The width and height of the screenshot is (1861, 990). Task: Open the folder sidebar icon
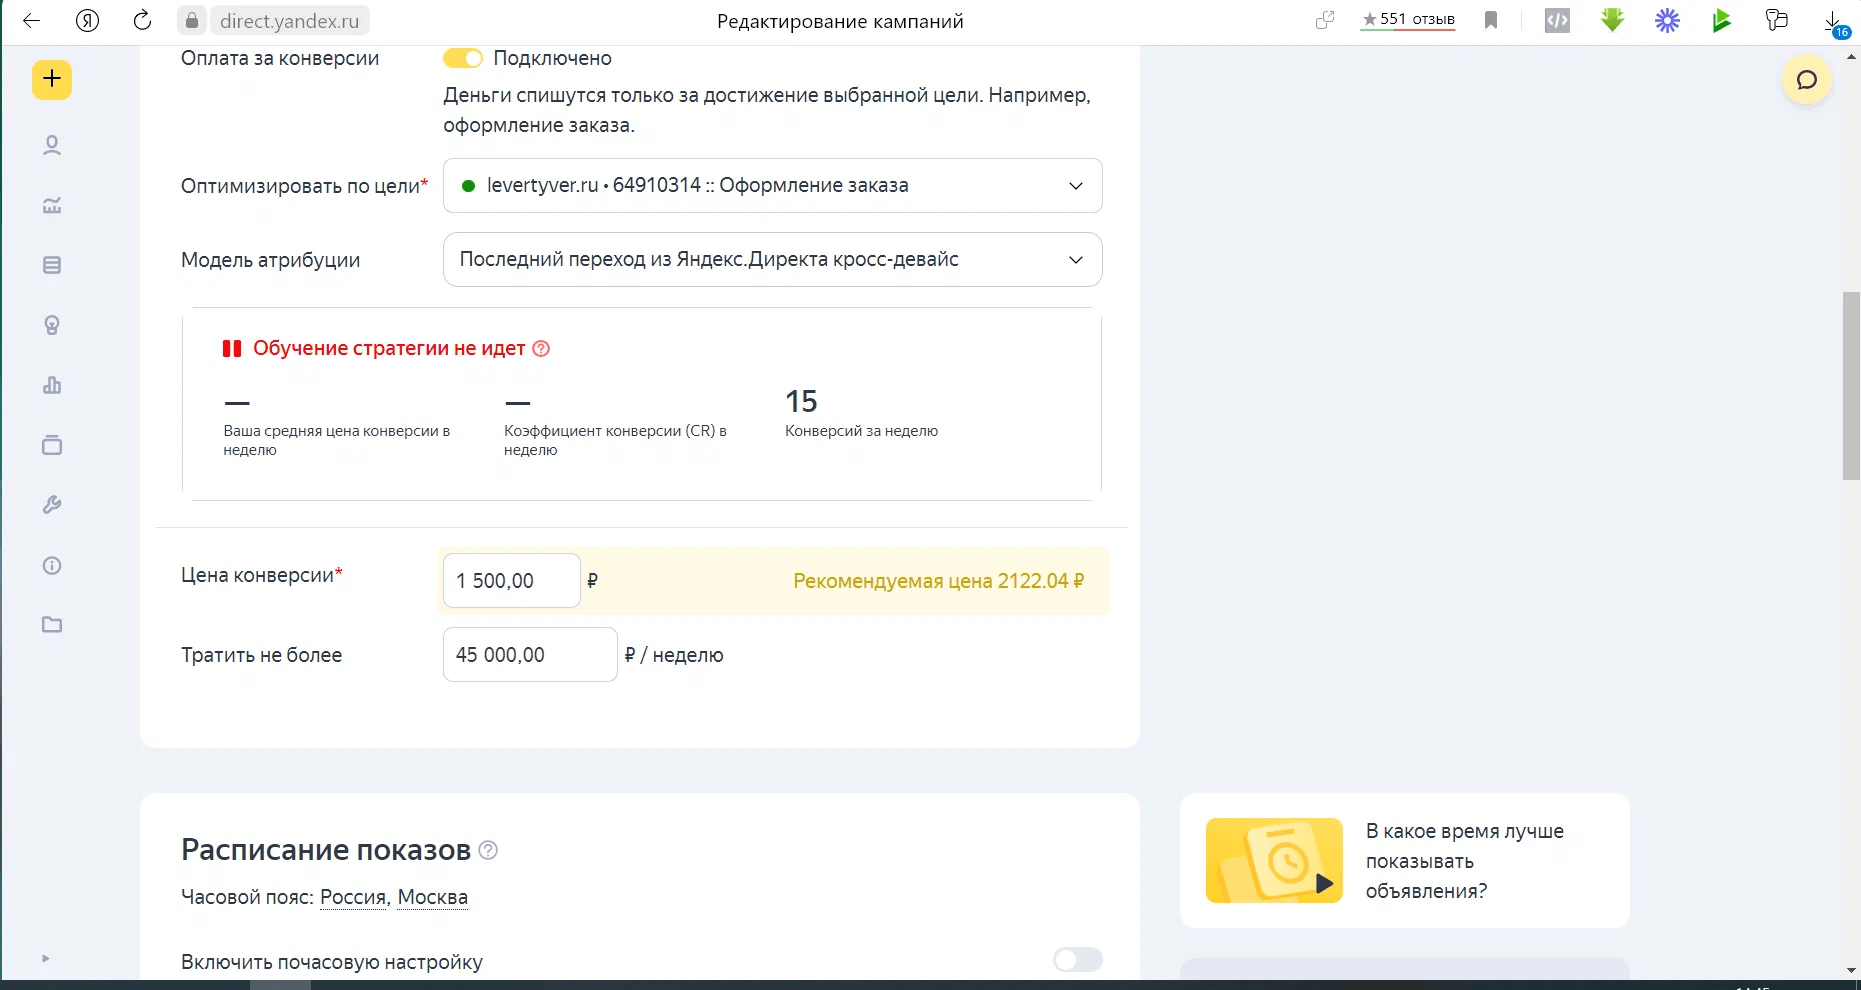(x=52, y=625)
